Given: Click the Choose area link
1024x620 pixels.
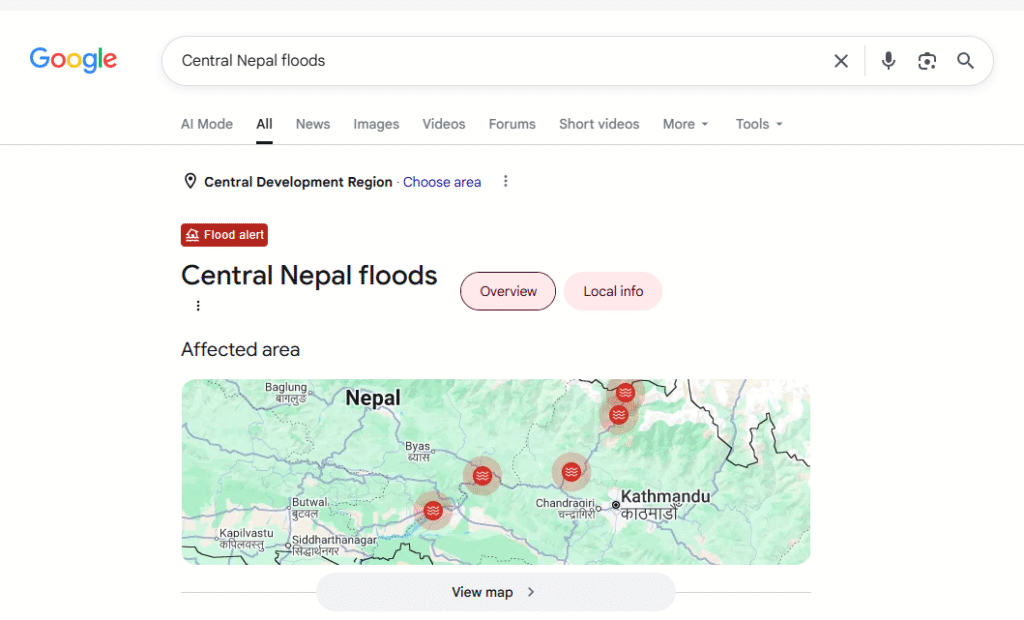Looking at the screenshot, I should [x=441, y=182].
